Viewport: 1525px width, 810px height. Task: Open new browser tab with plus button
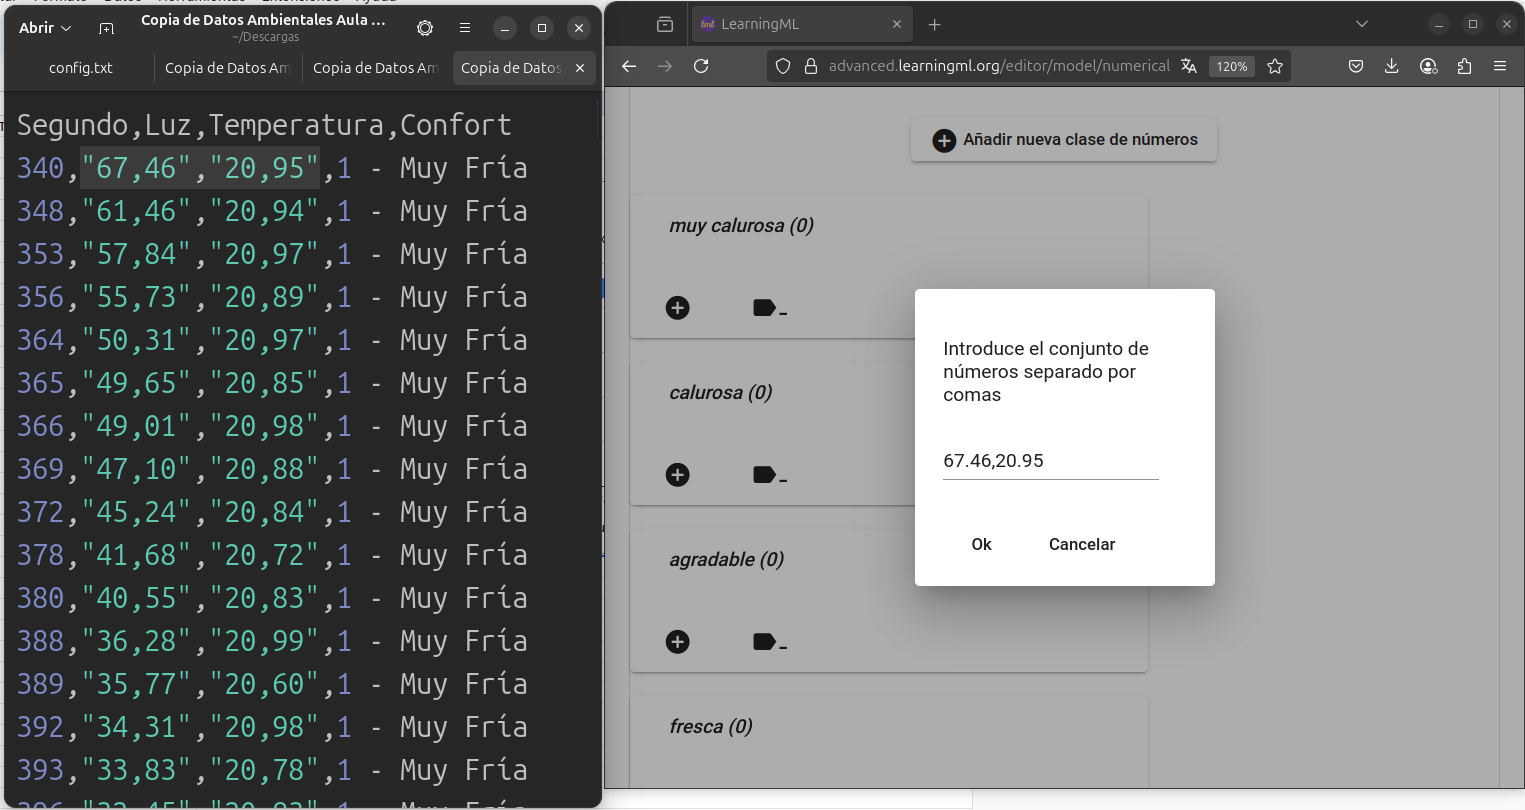[935, 24]
